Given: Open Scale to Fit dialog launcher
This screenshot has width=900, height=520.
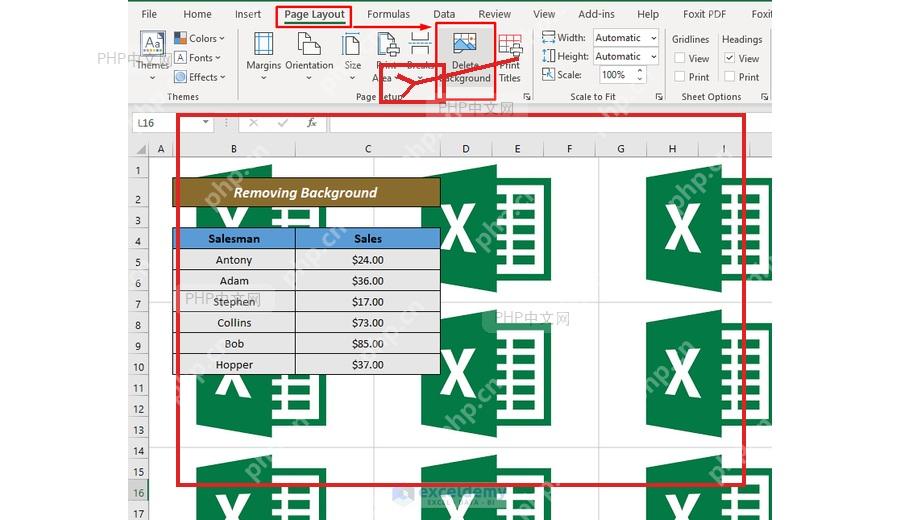Looking at the screenshot, I should coord(659,97).
